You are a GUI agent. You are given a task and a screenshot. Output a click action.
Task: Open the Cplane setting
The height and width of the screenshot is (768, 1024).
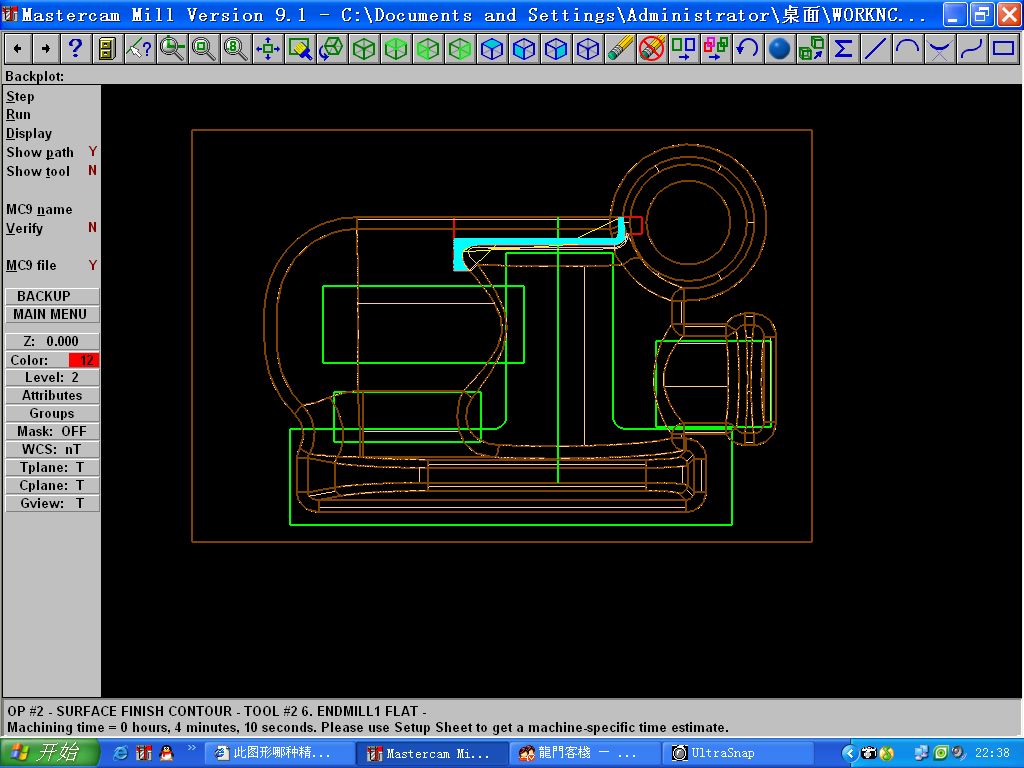click(51, 485)
